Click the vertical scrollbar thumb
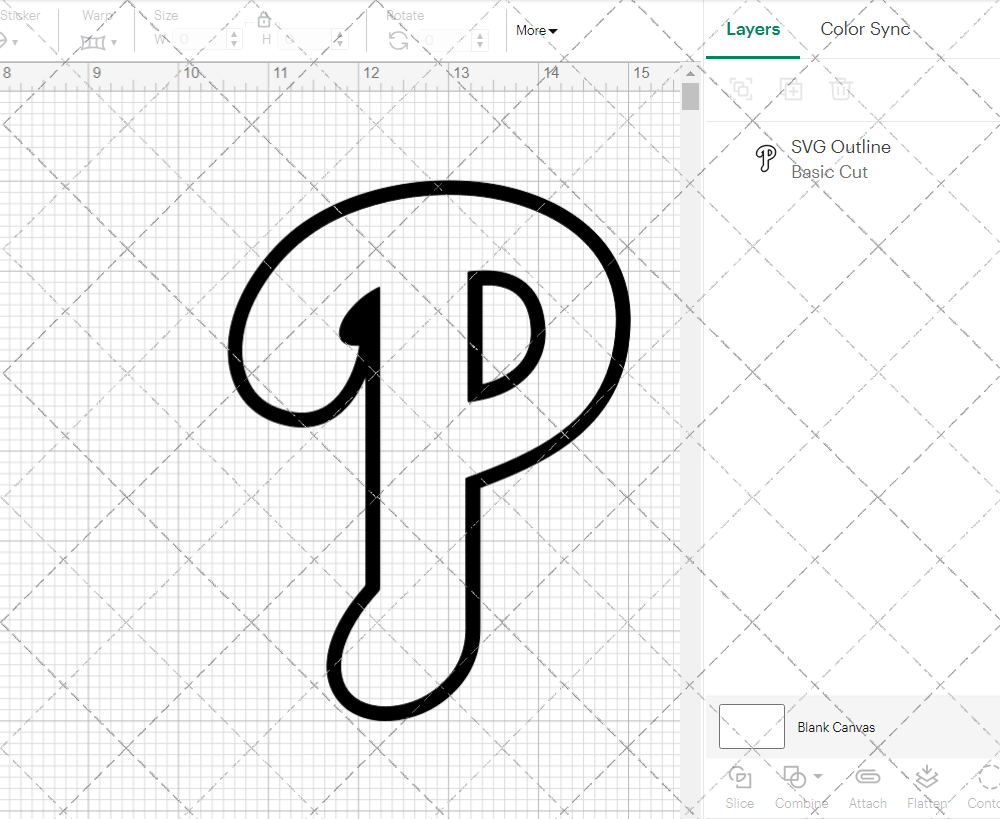Screen dimensions: 1000x819 691,97
